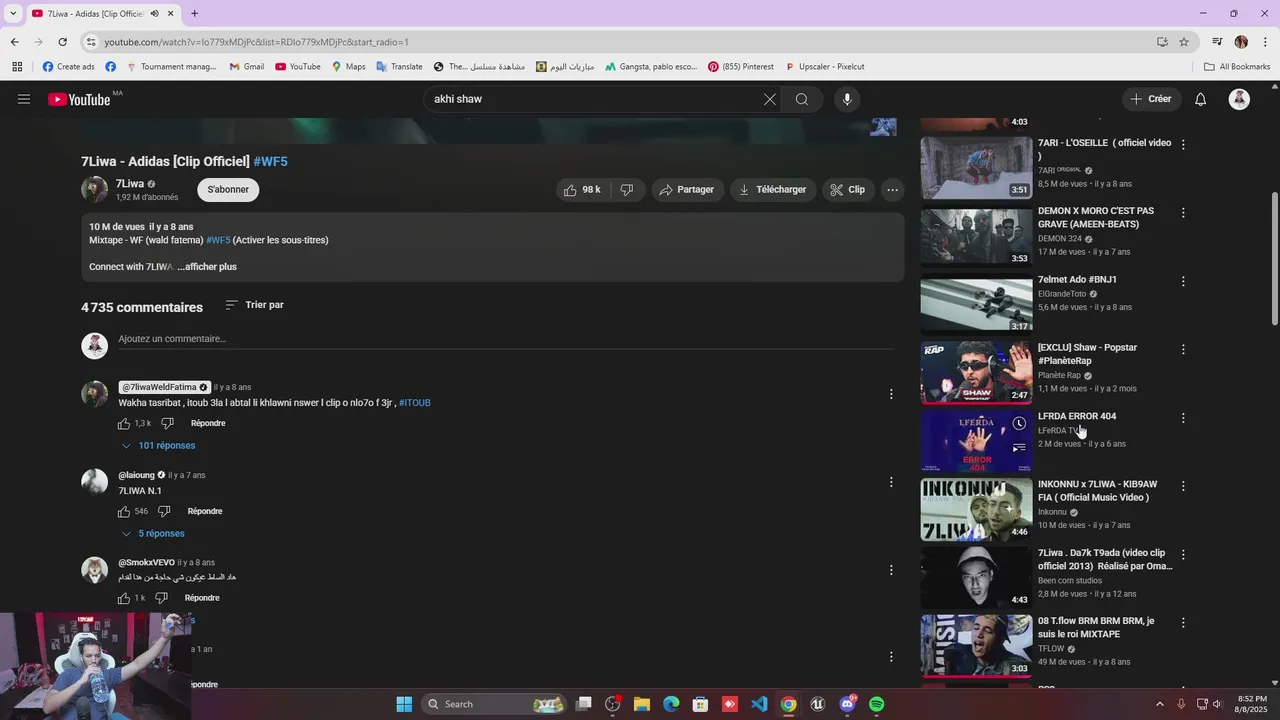Click the add comment field
The height and width of the screenshot is (720, 1280).
pos(506,340)
